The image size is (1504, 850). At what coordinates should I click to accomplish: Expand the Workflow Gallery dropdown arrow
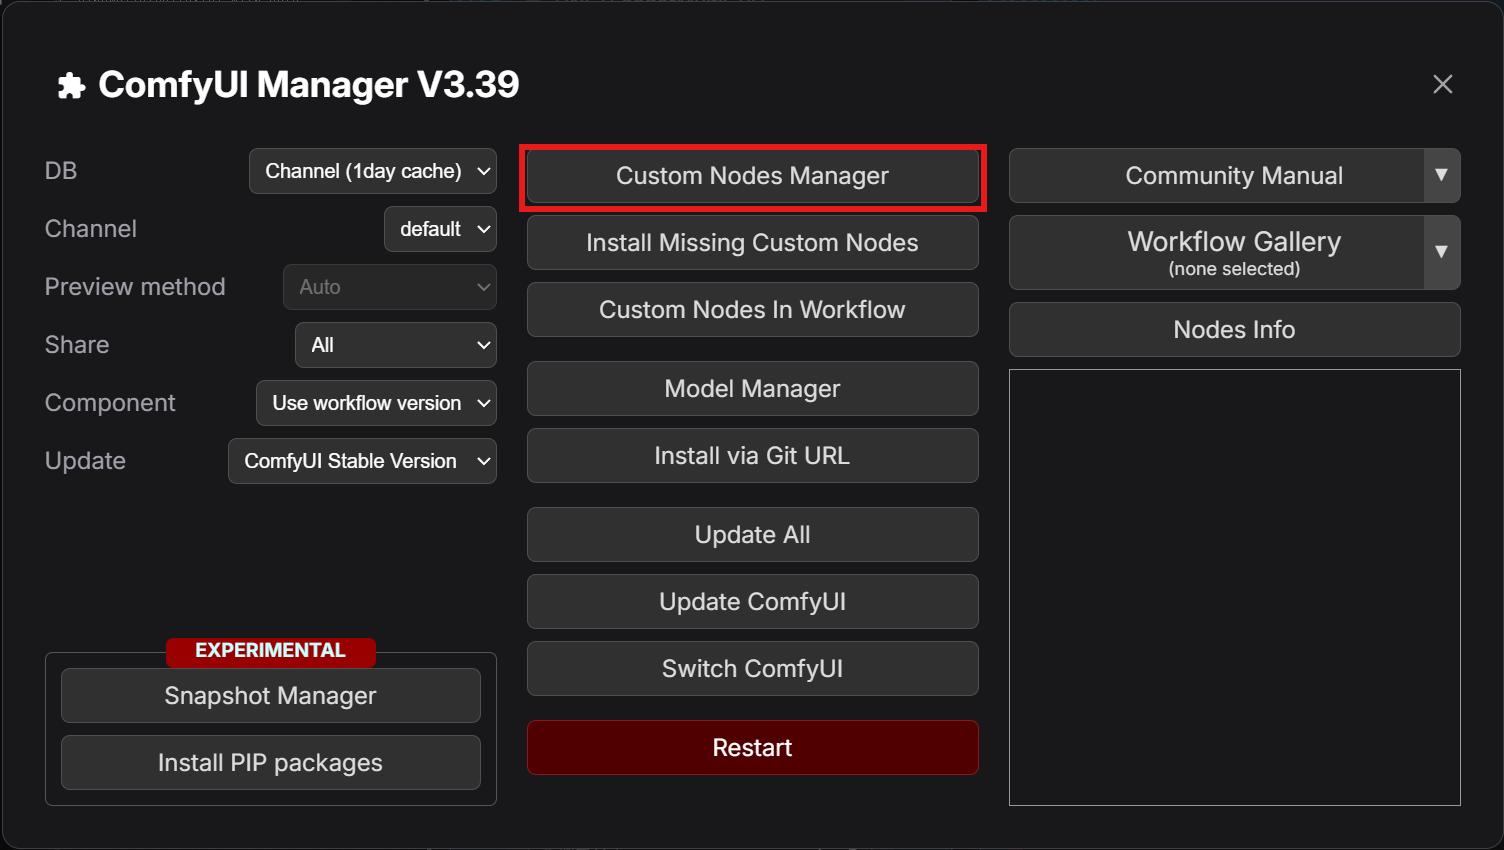coord(1442,253)
